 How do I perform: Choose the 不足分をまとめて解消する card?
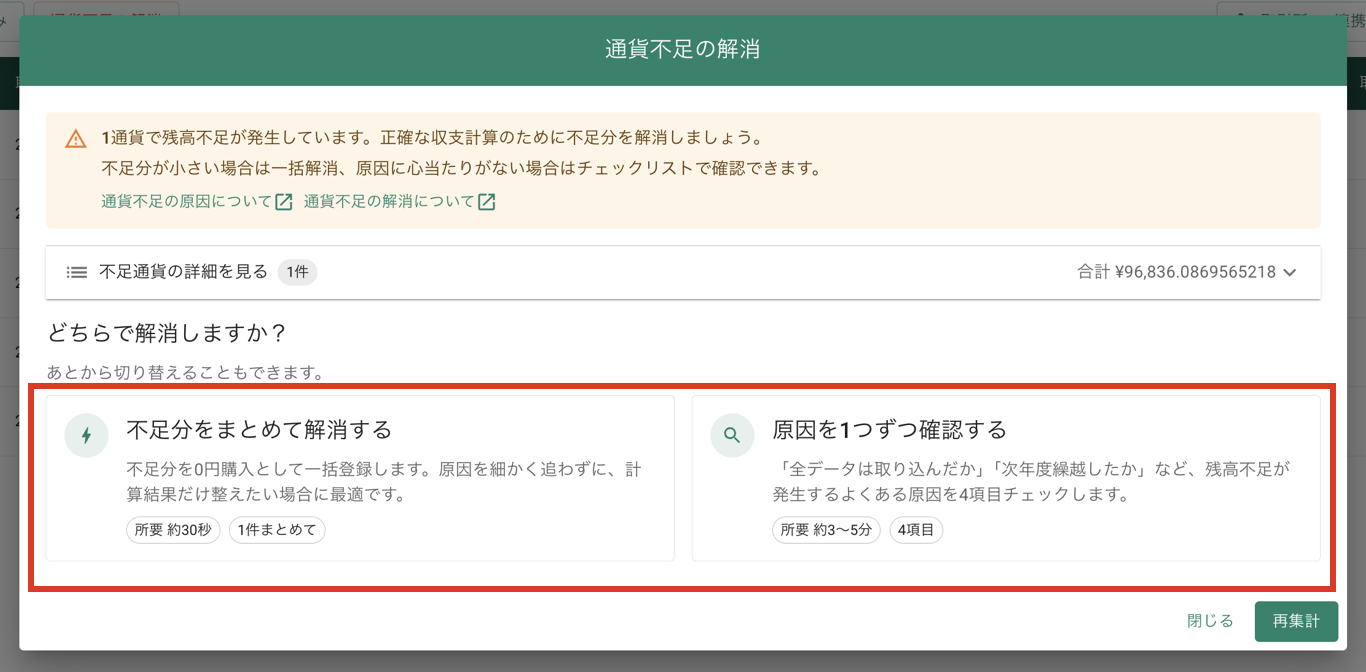(360, 478)
